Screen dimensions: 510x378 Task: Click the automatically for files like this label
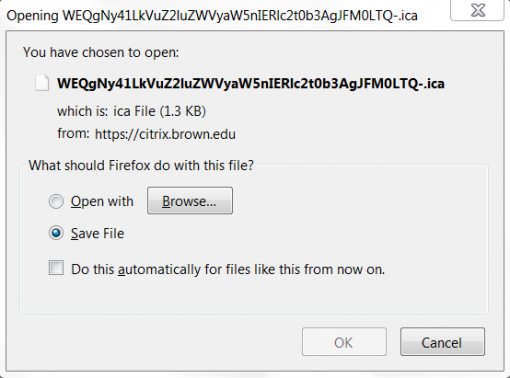click(228, 269)
